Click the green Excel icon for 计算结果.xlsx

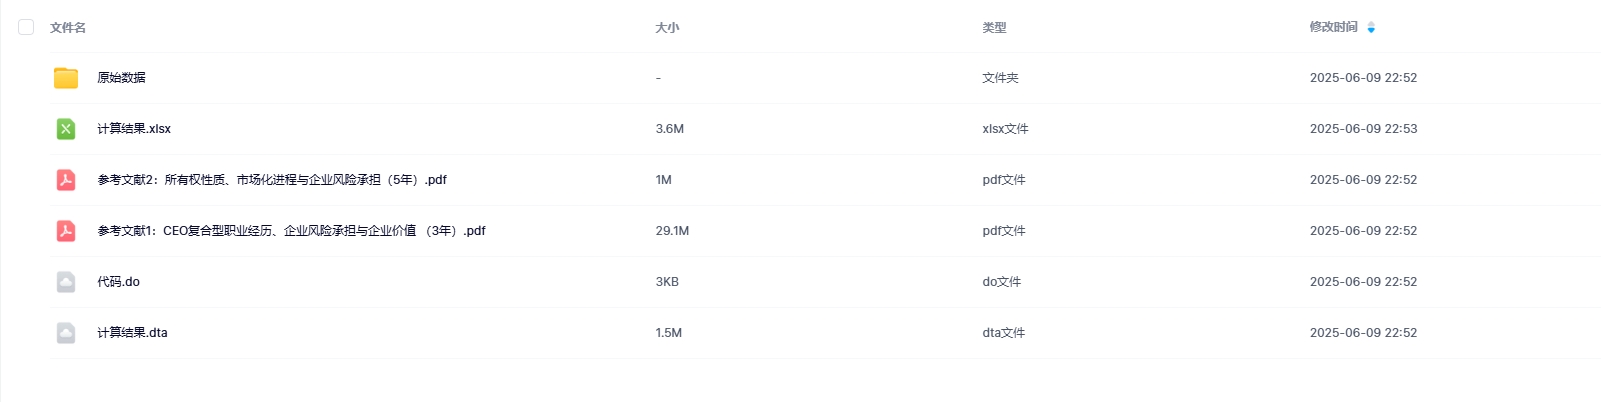66,129
